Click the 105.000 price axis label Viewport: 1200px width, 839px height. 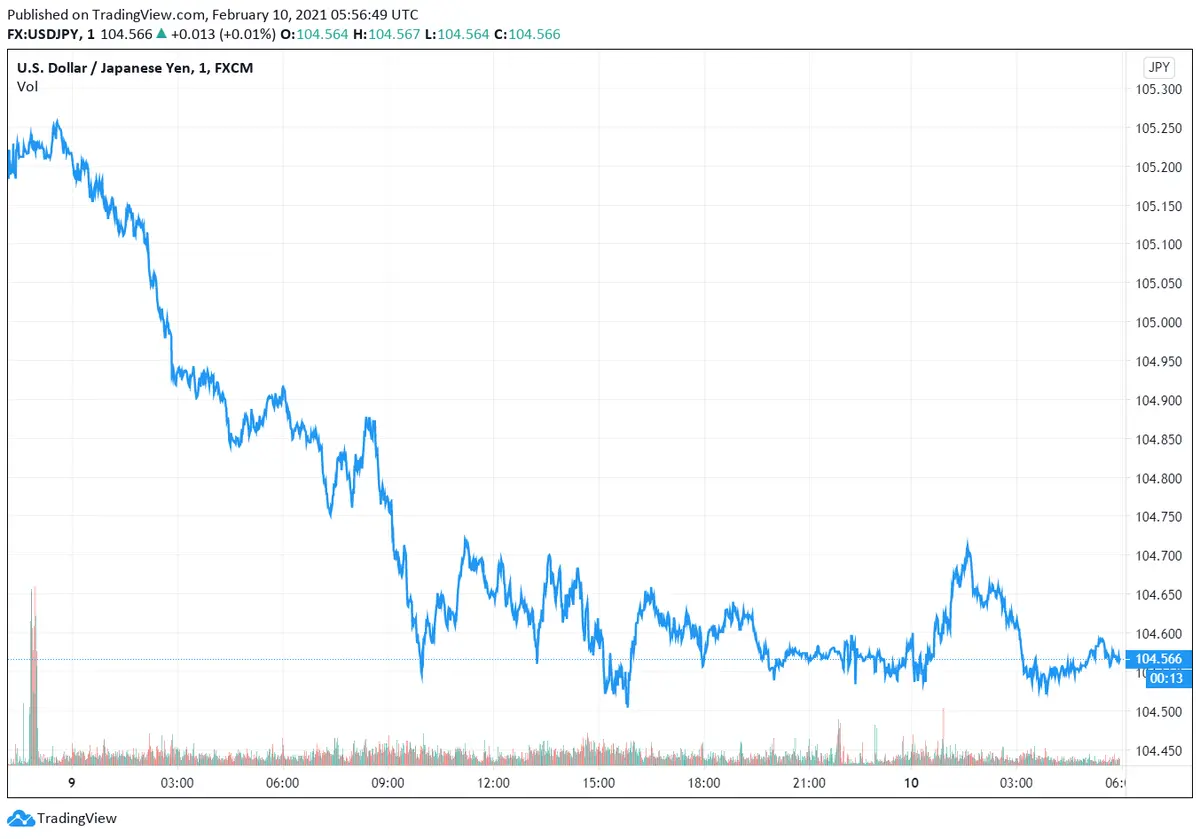(1158, 322)
